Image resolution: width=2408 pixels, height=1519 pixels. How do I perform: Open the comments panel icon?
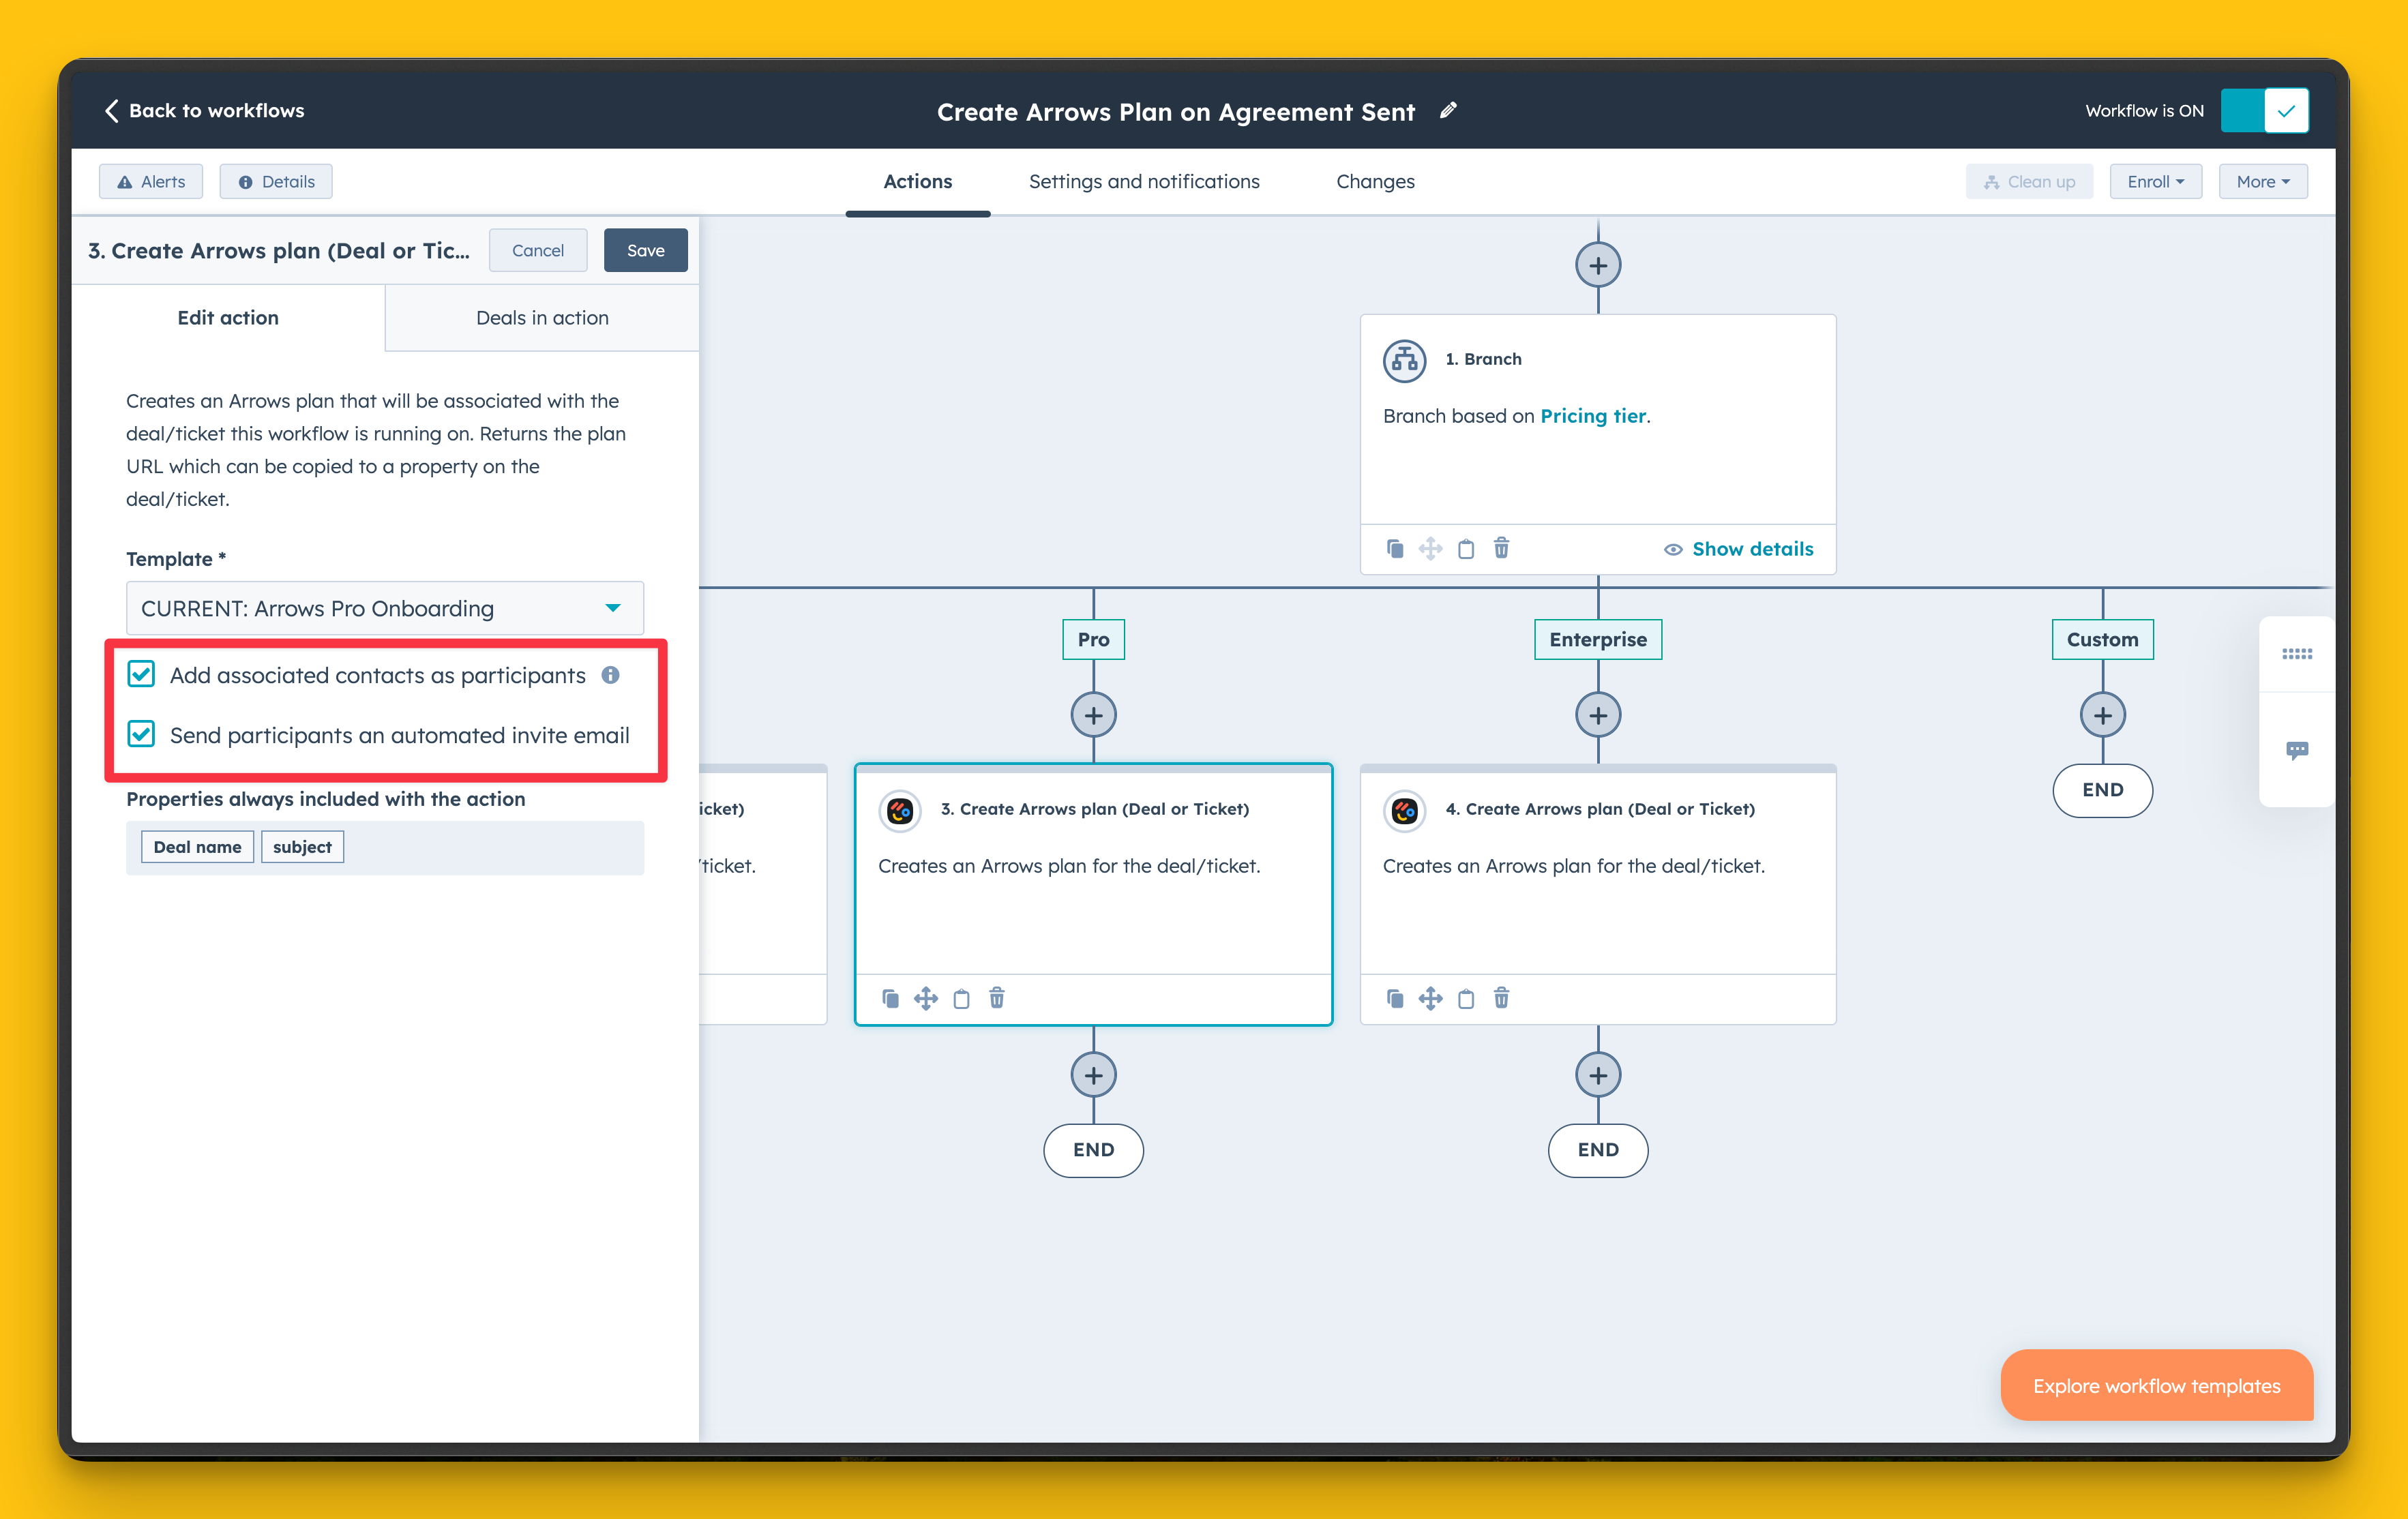pos(2297,749)
